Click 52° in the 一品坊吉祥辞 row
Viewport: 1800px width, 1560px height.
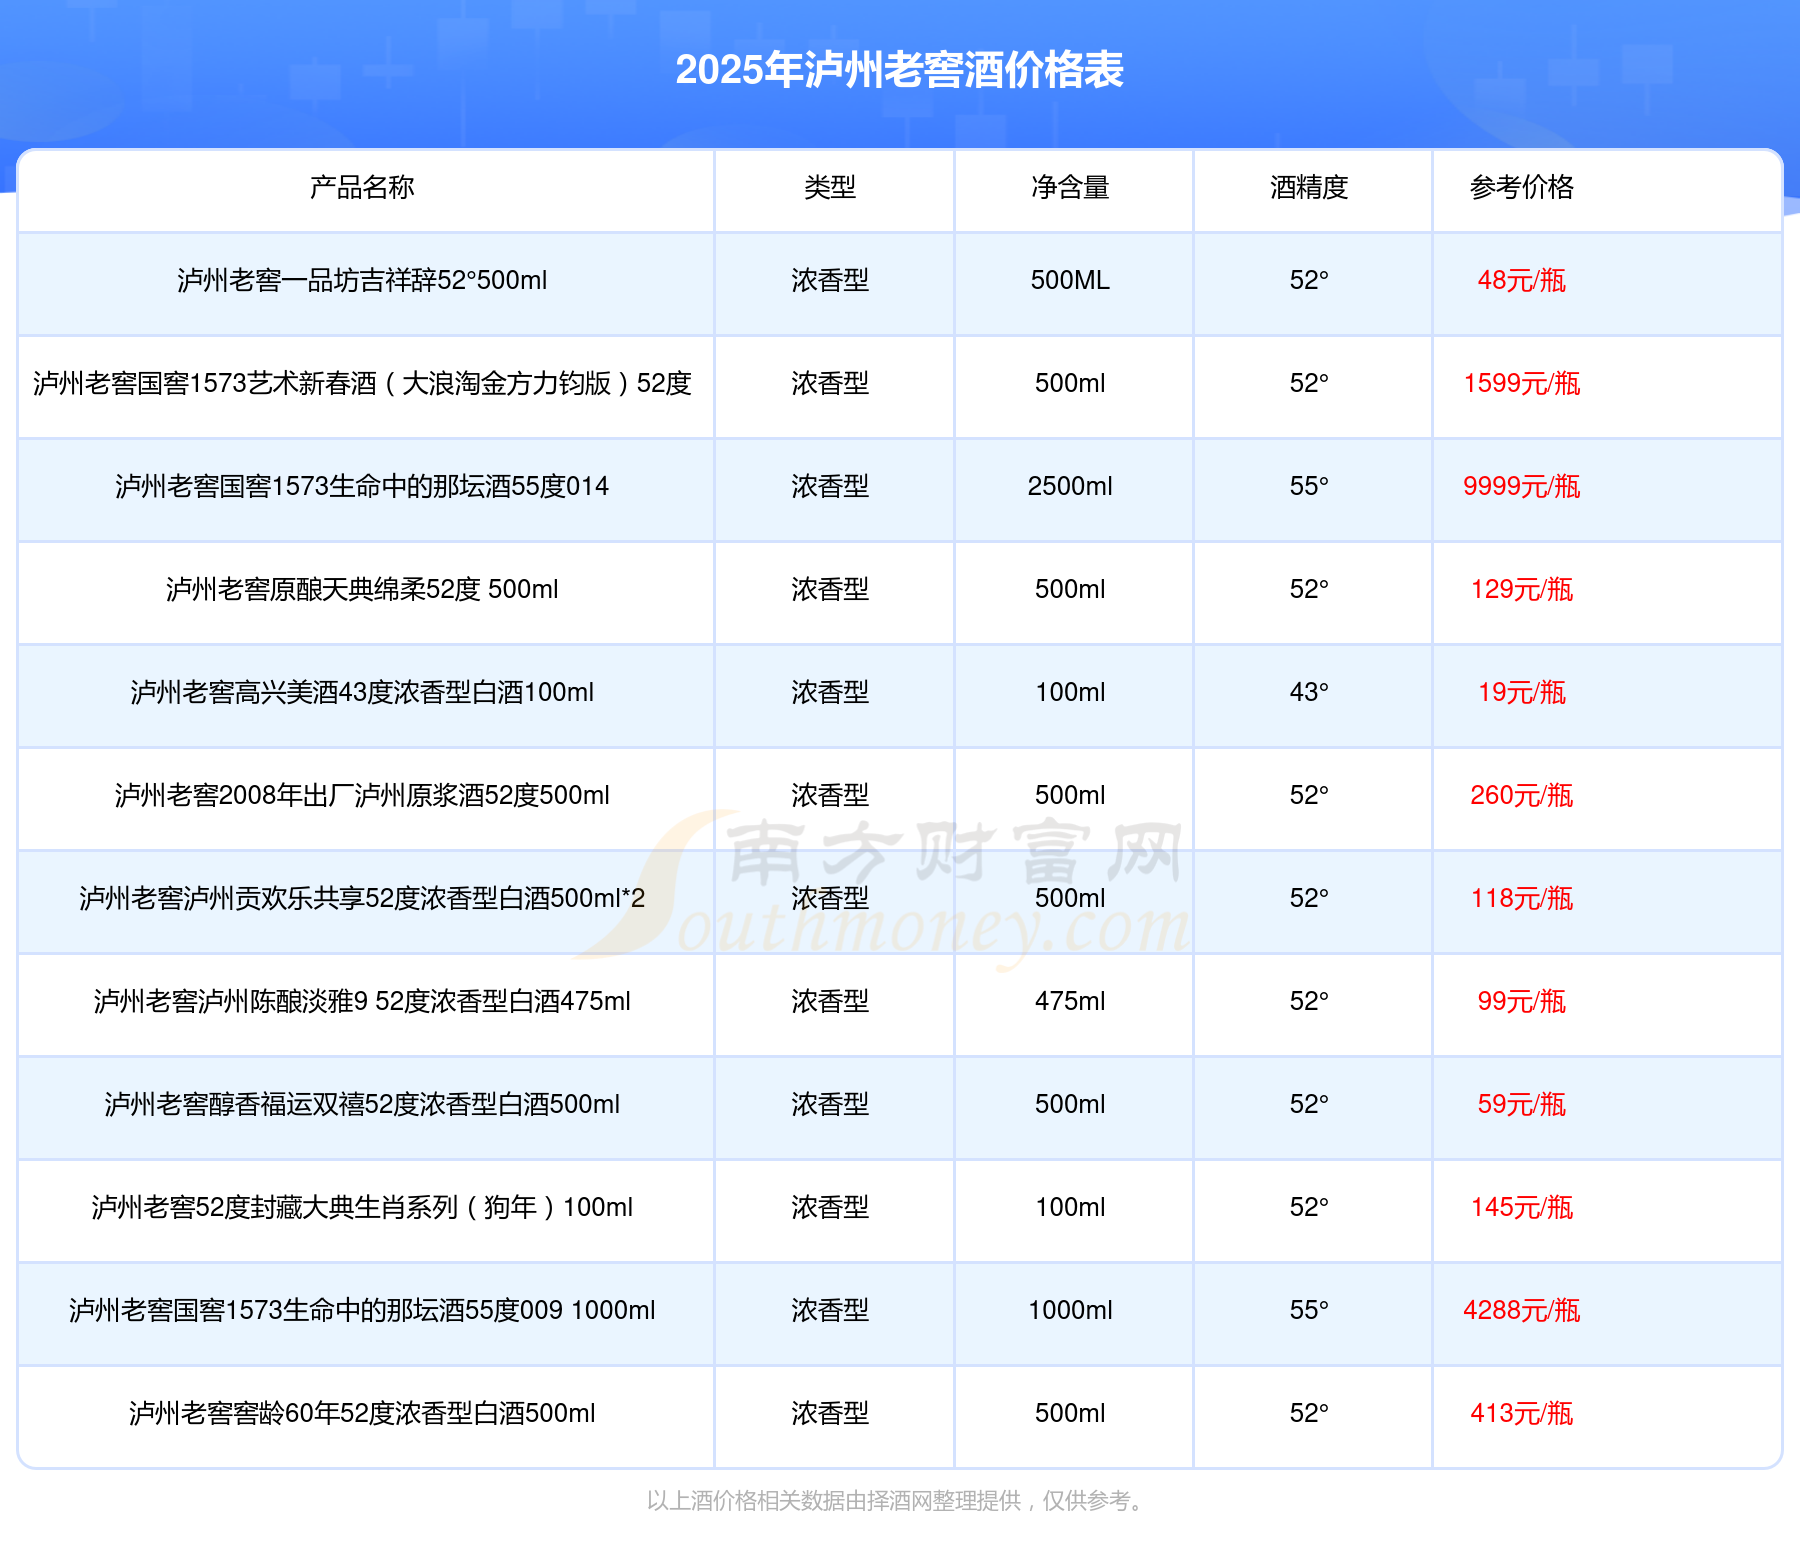[x=1309, y=280]
